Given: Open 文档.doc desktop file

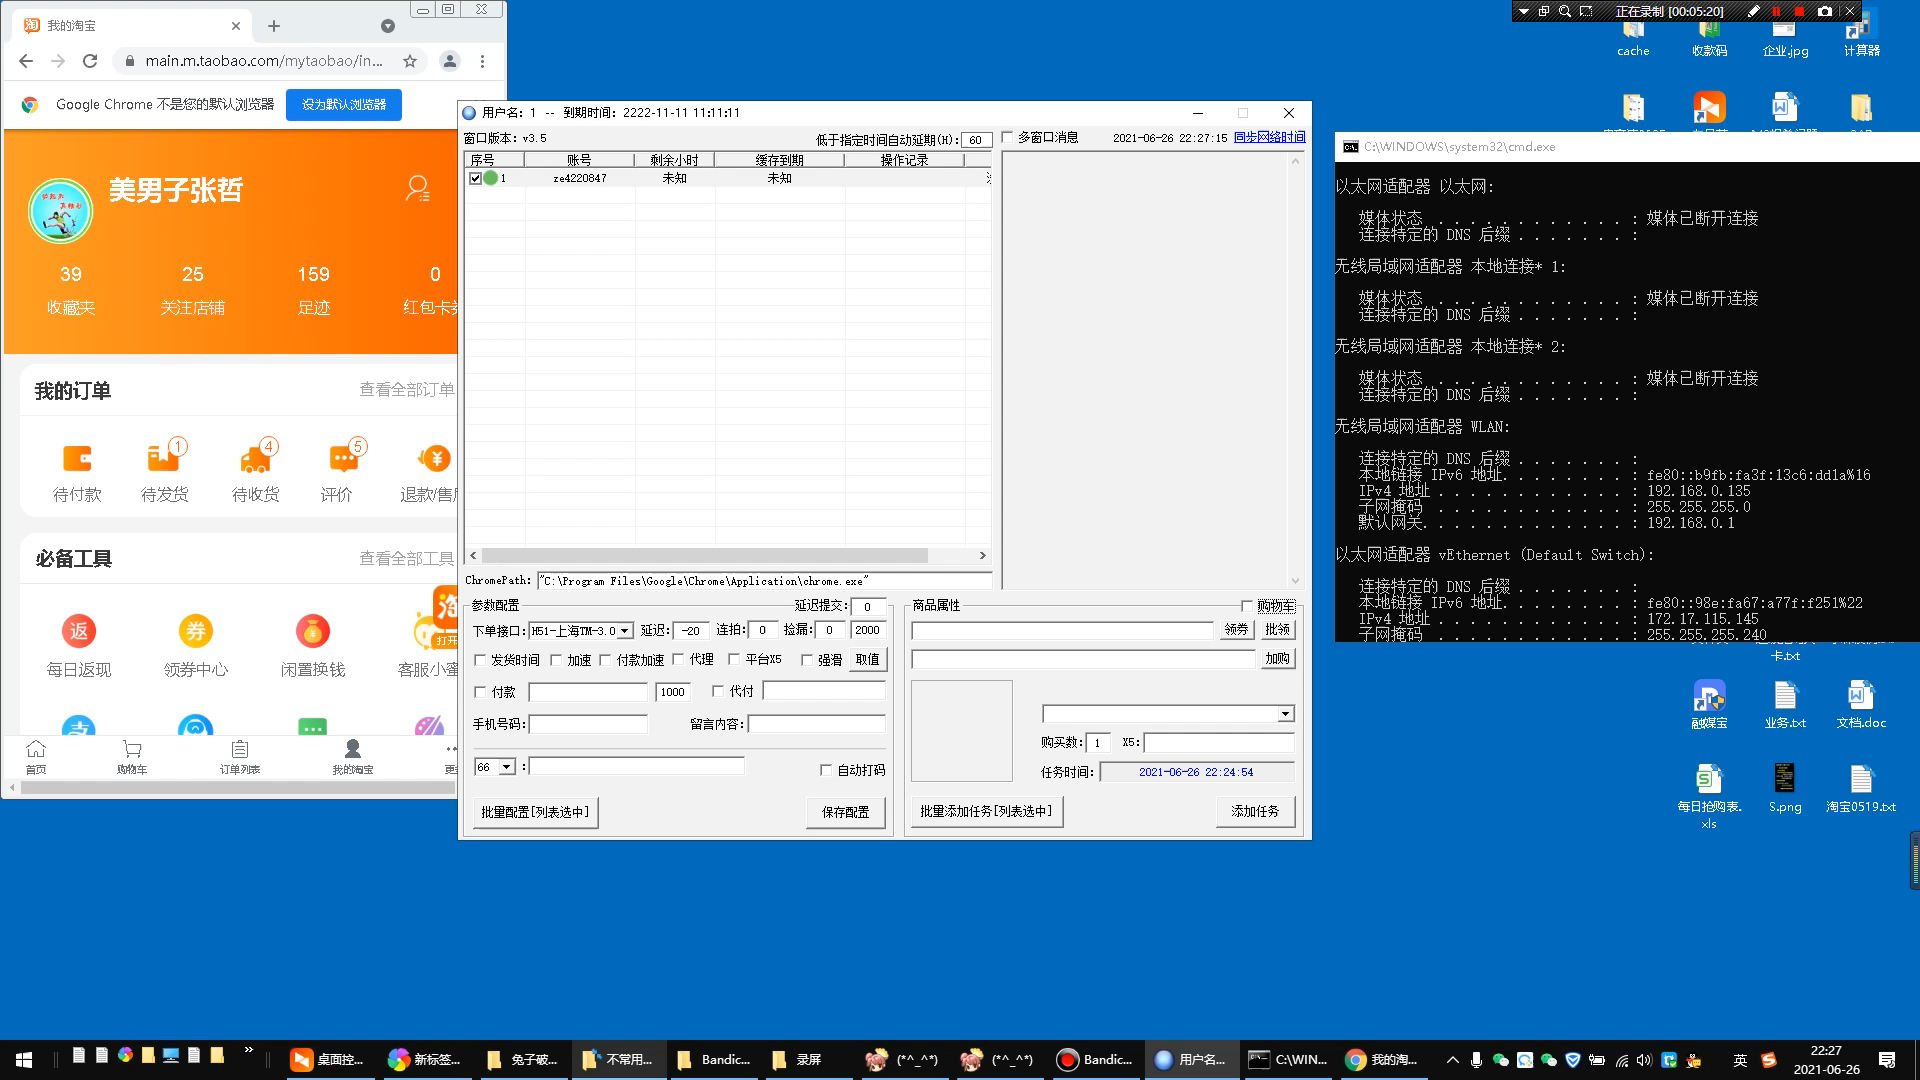Looking at the screenshot, I should click(x=1861, y=703).
